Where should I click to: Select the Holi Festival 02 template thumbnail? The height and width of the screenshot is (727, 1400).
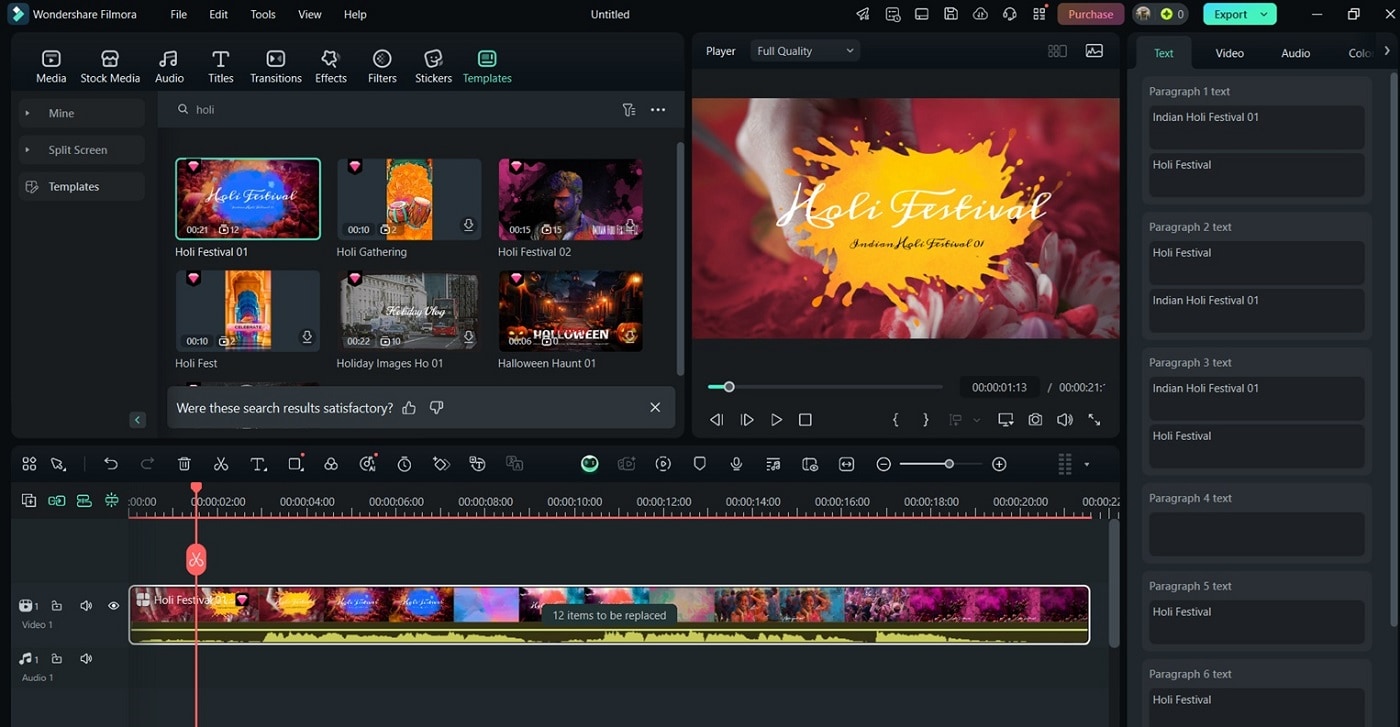click(x=570, y=199)
